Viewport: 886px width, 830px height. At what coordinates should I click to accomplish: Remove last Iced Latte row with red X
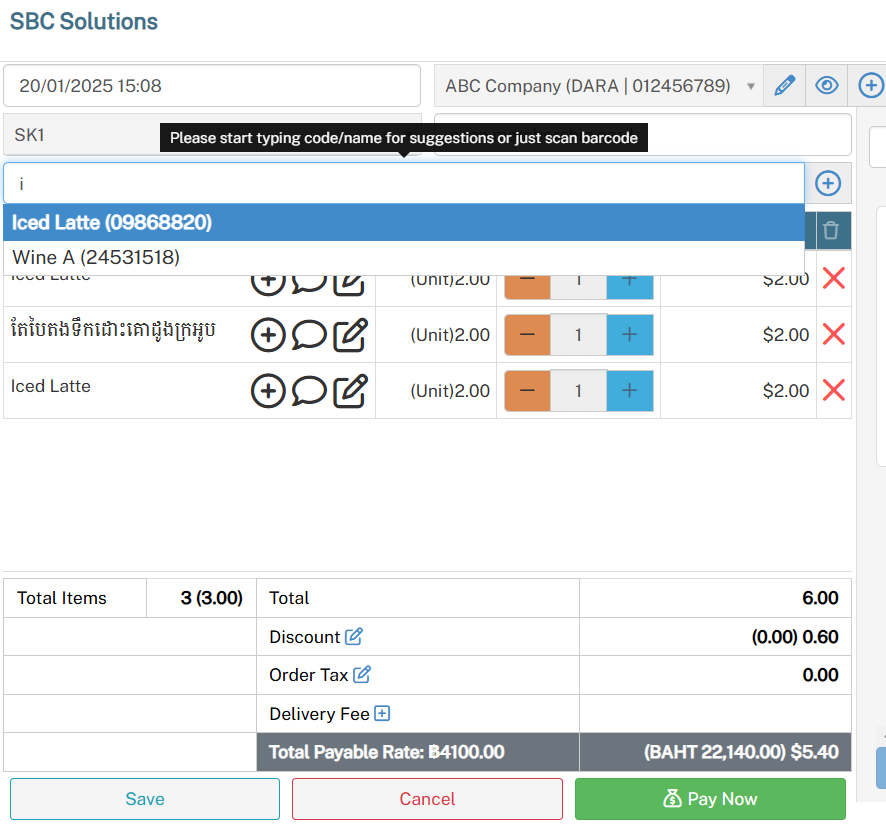tap(833, 390)
